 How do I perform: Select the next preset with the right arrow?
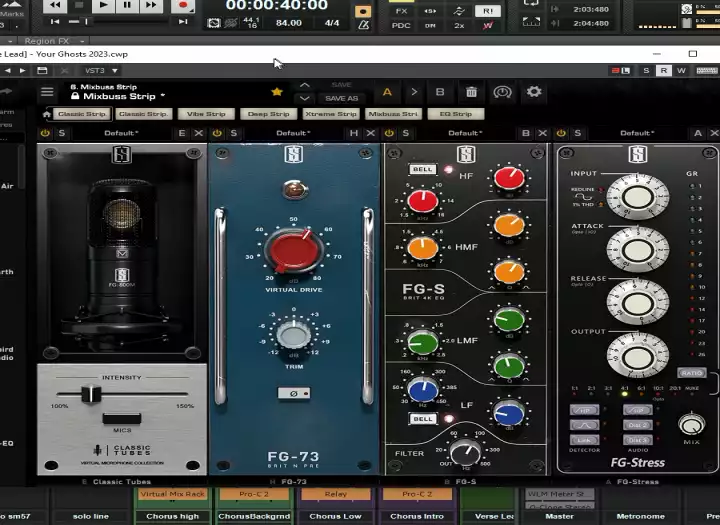[22, 70]
